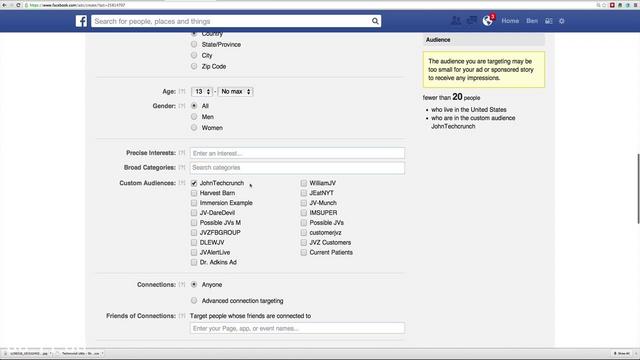640x360 pixels.
Task: Select the Zip Code location option
Action: coord(194,66)
